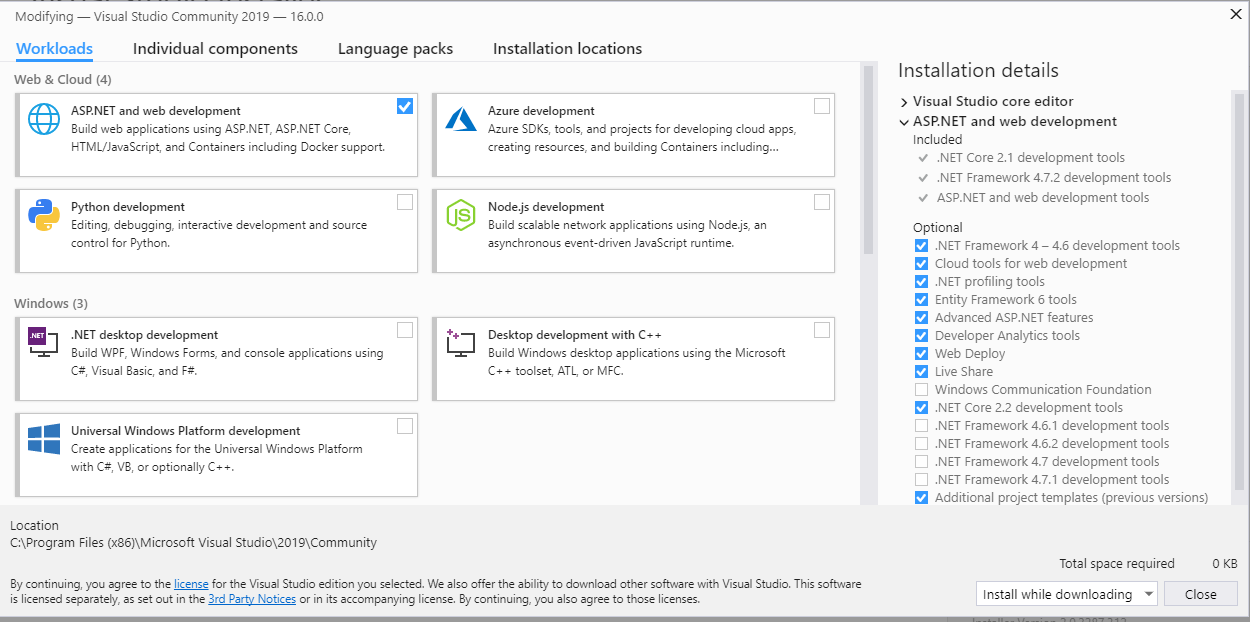Viewport: 1250px width, 622px height.
Task: Open the Individual components tab
Action: (215, 49)
